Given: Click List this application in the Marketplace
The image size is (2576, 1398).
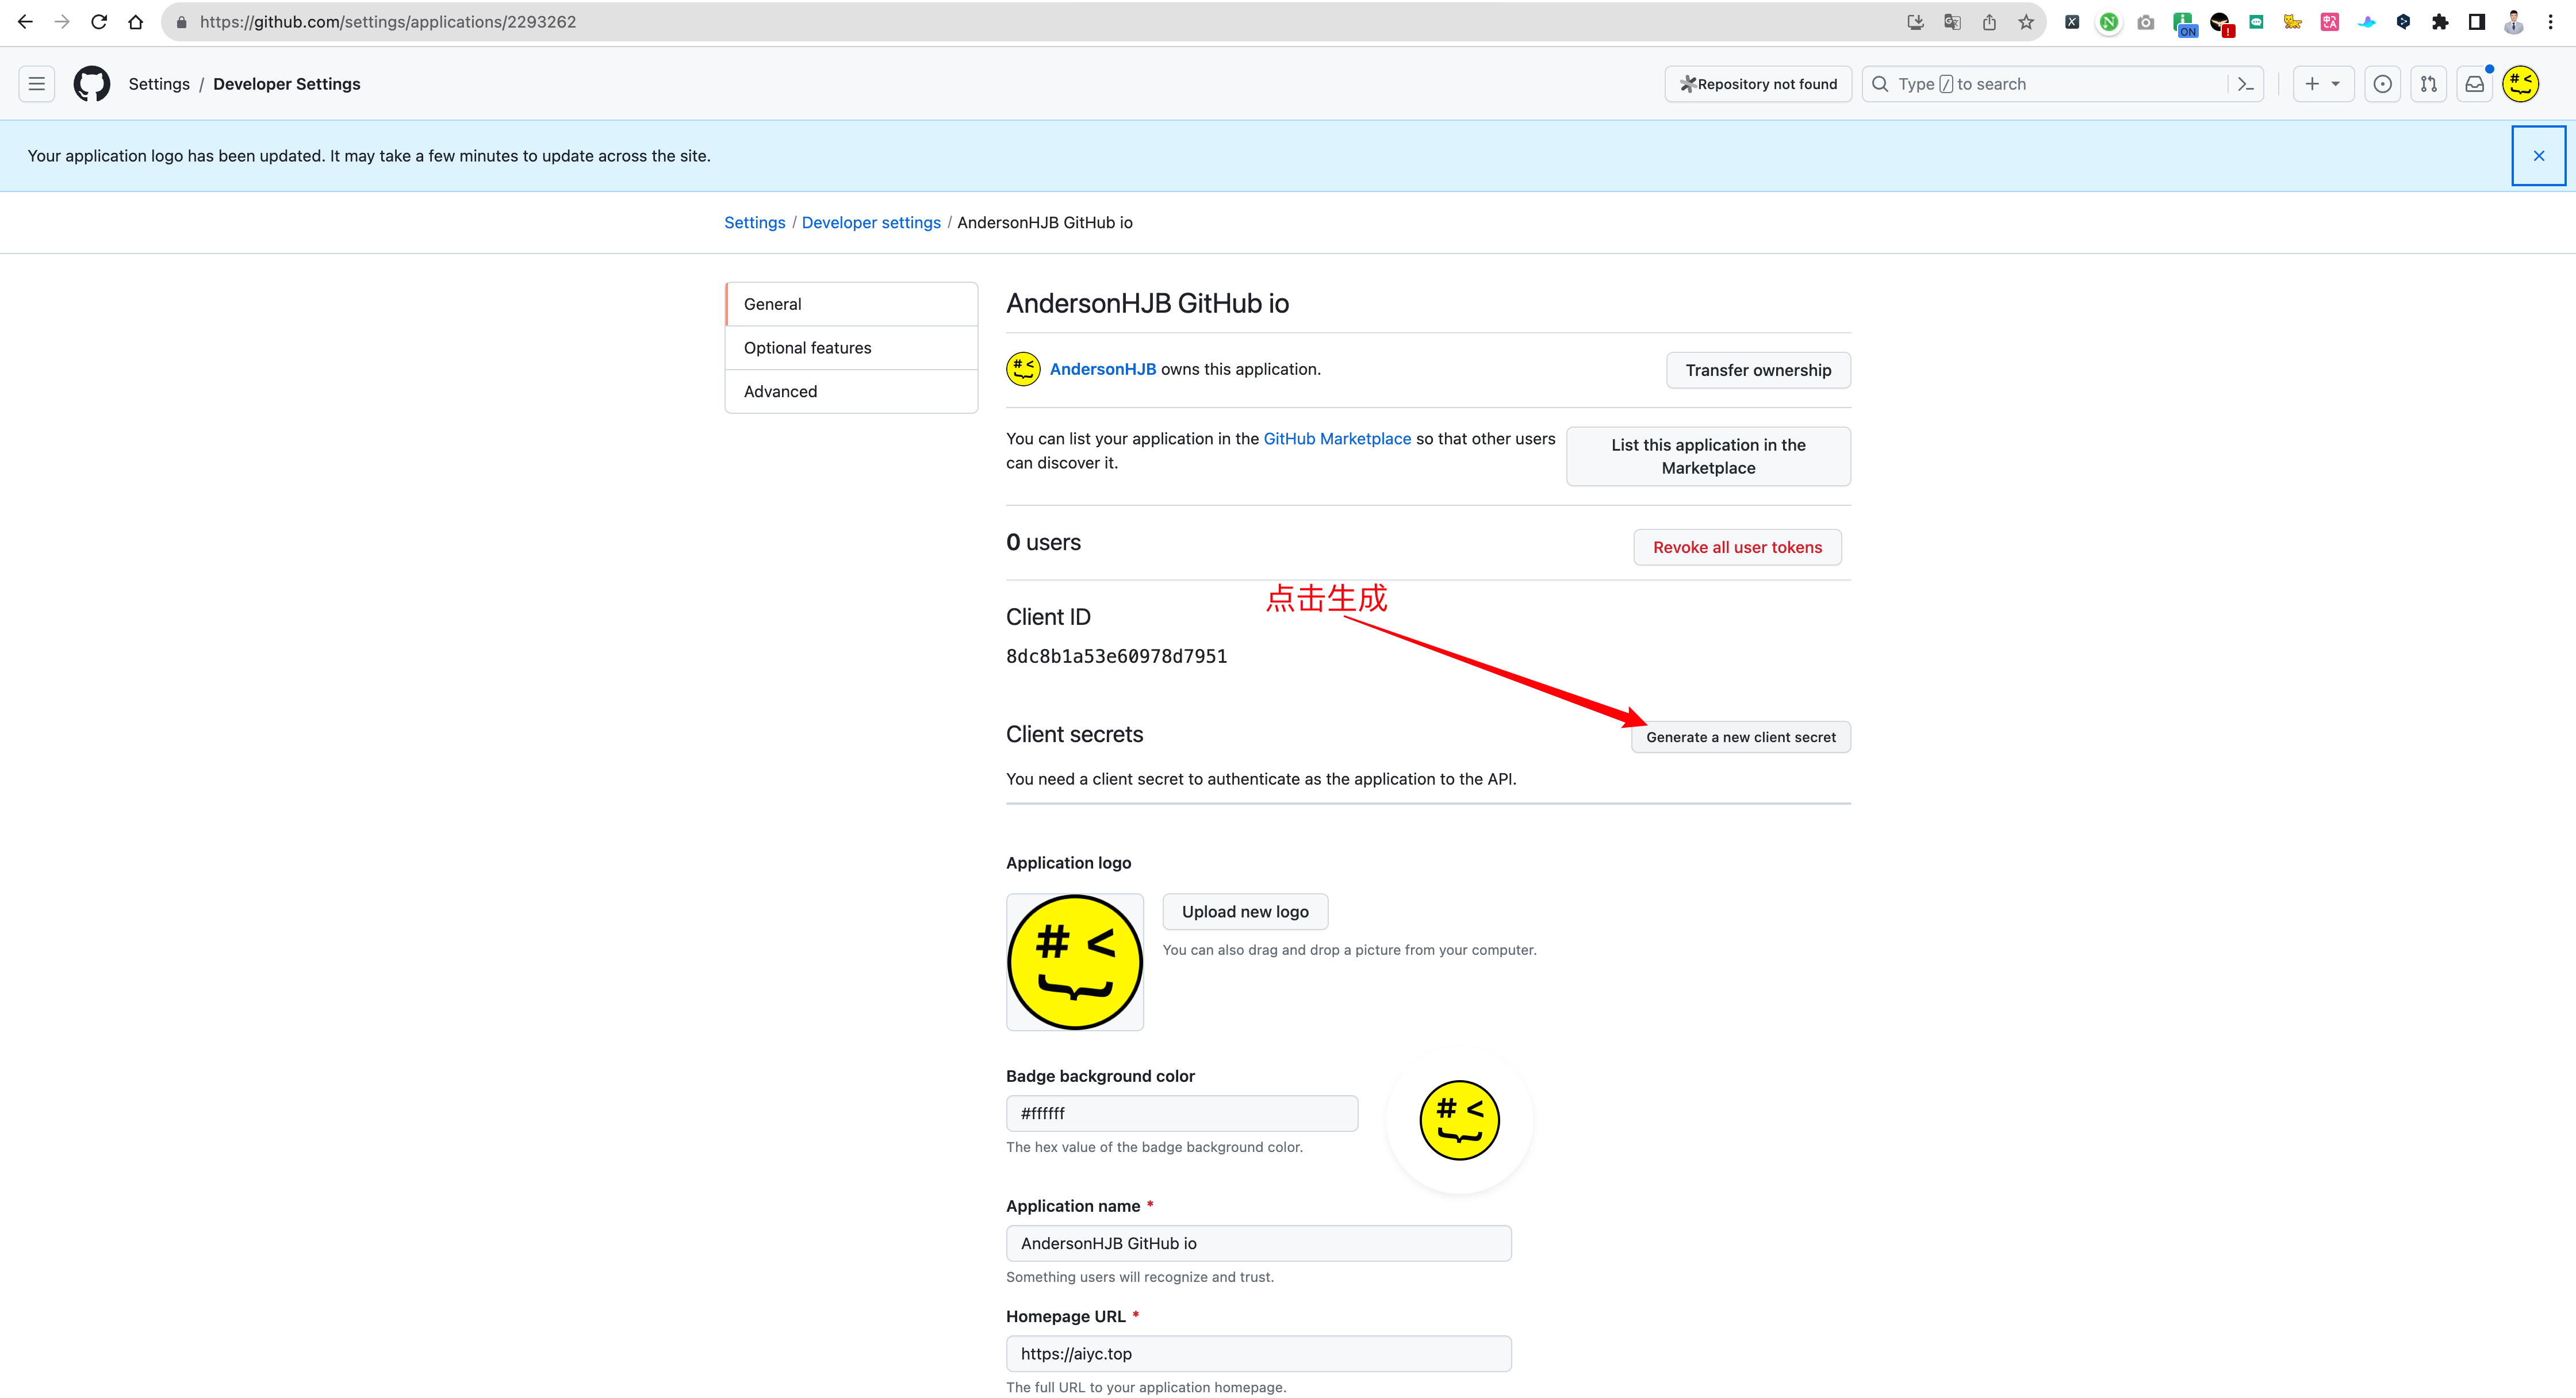Looking at the screenshot, I should pos(1708,456).
